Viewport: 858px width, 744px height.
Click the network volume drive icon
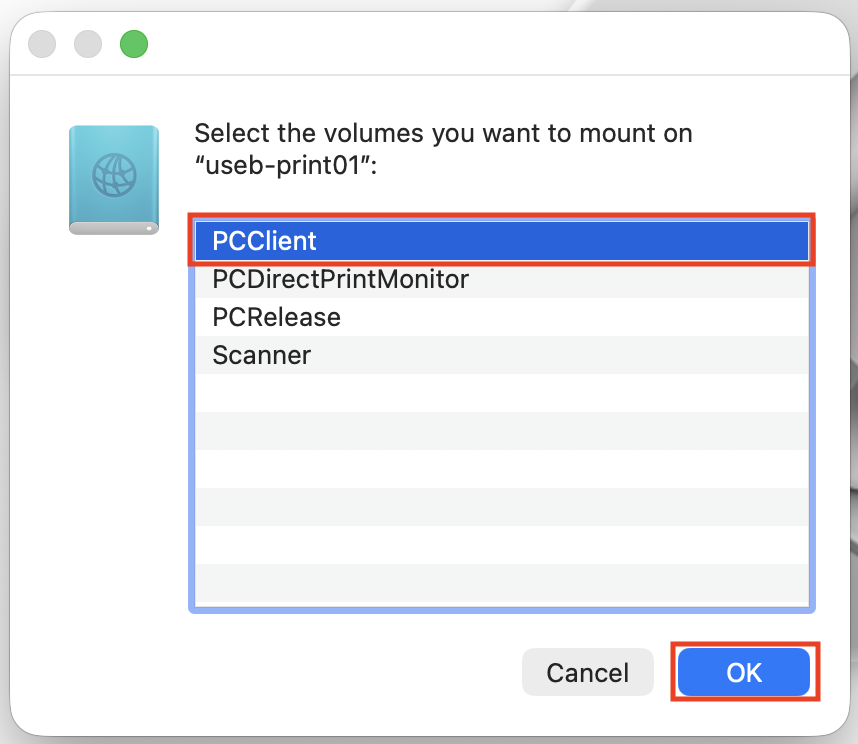pyautogui.click(x=114, y=180)
